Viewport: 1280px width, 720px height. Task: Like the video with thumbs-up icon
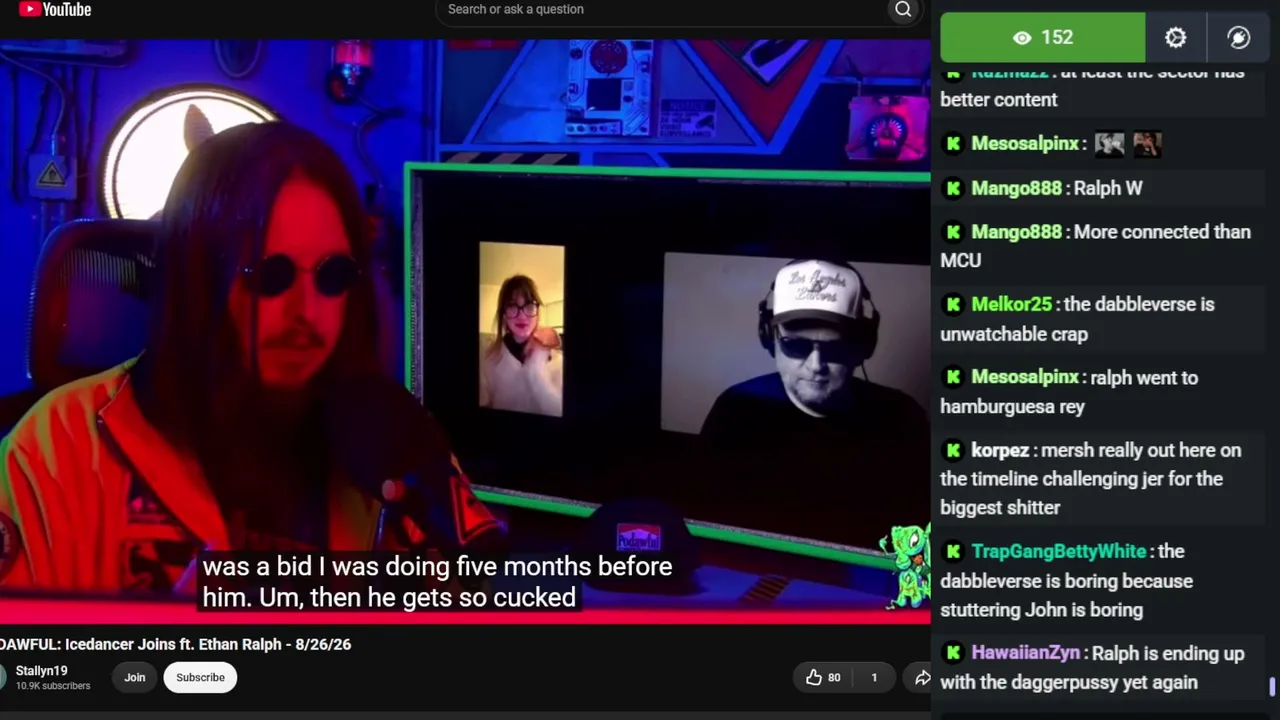pos(813,677)
